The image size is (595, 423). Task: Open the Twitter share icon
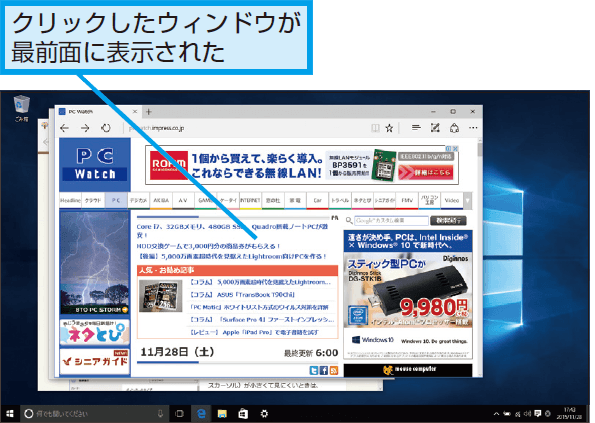(x=313, y=371)
